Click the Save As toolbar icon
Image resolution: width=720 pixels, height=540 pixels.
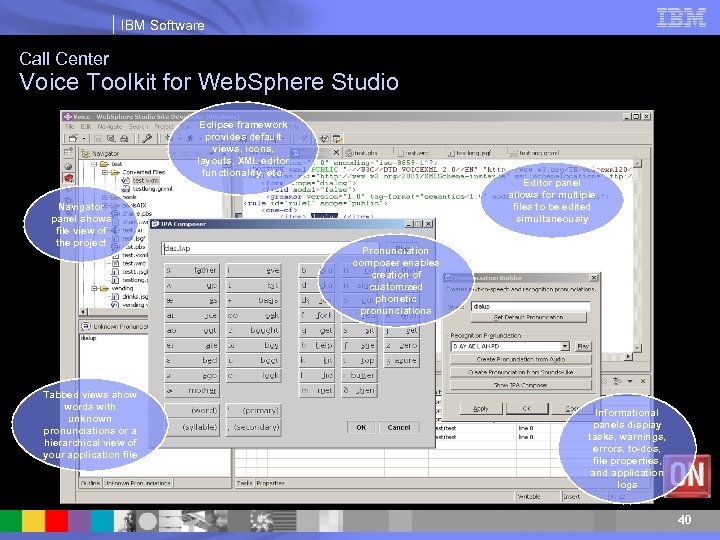[111, 138]
